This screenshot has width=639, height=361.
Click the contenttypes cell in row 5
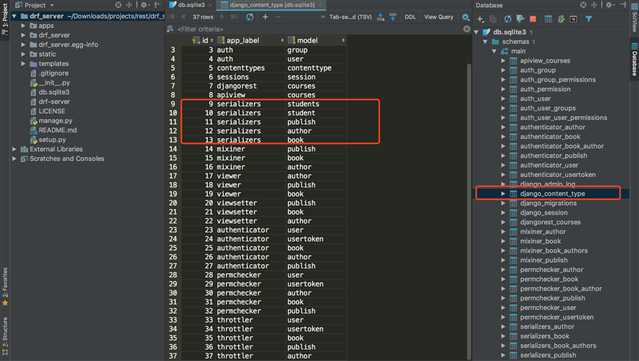240,68
